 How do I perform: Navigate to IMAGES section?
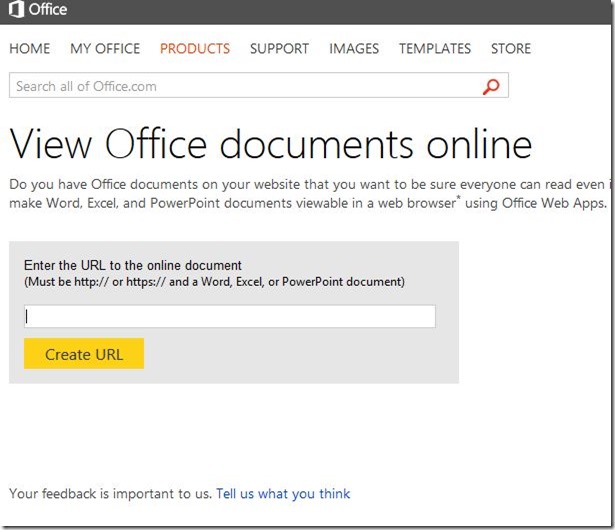[354, 49]
